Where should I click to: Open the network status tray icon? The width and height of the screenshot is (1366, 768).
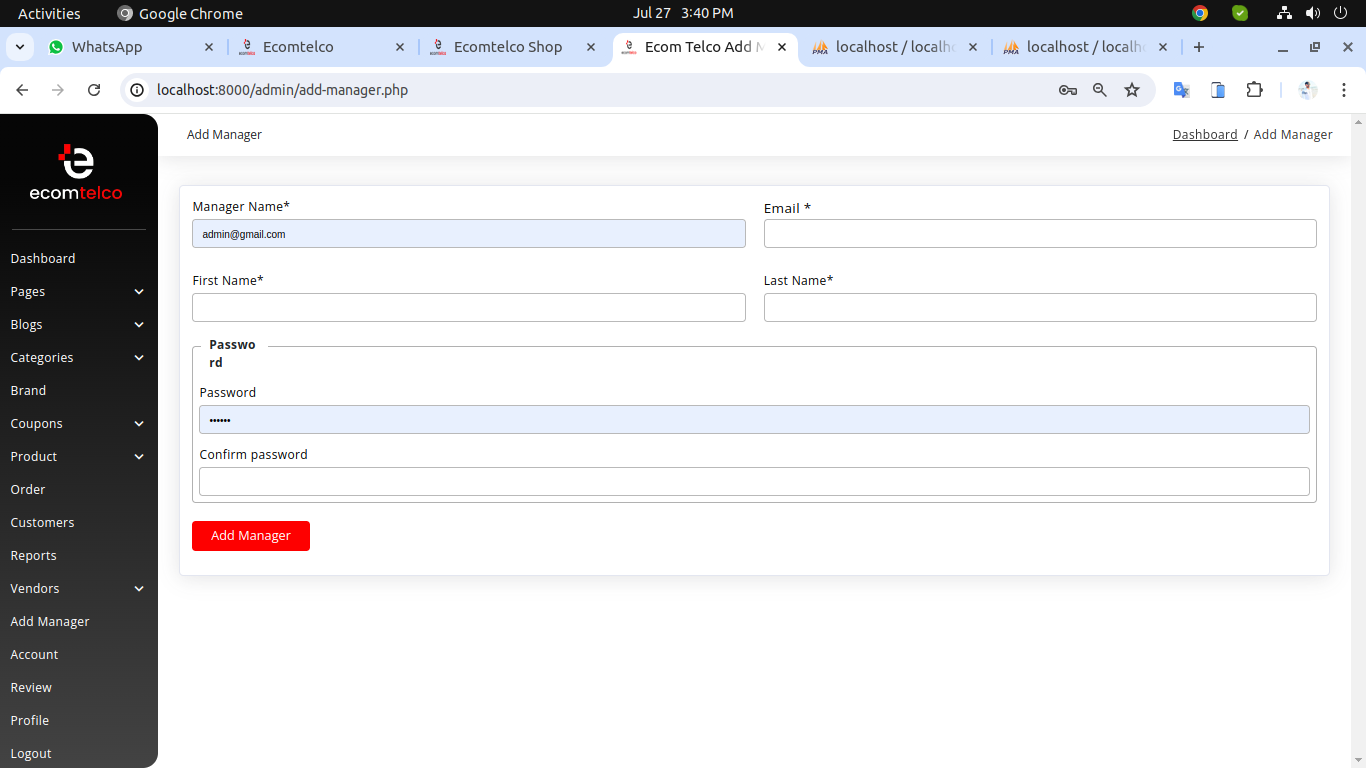point(1285,13)
